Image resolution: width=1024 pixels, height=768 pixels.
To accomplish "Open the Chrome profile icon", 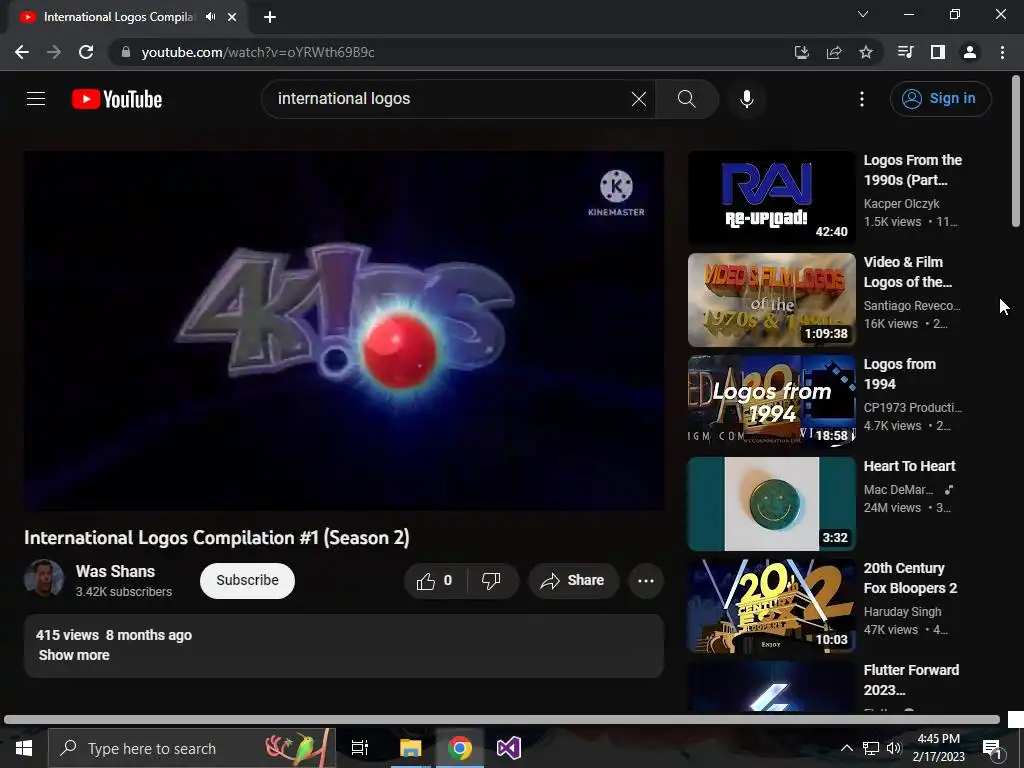I will point(970,52).
